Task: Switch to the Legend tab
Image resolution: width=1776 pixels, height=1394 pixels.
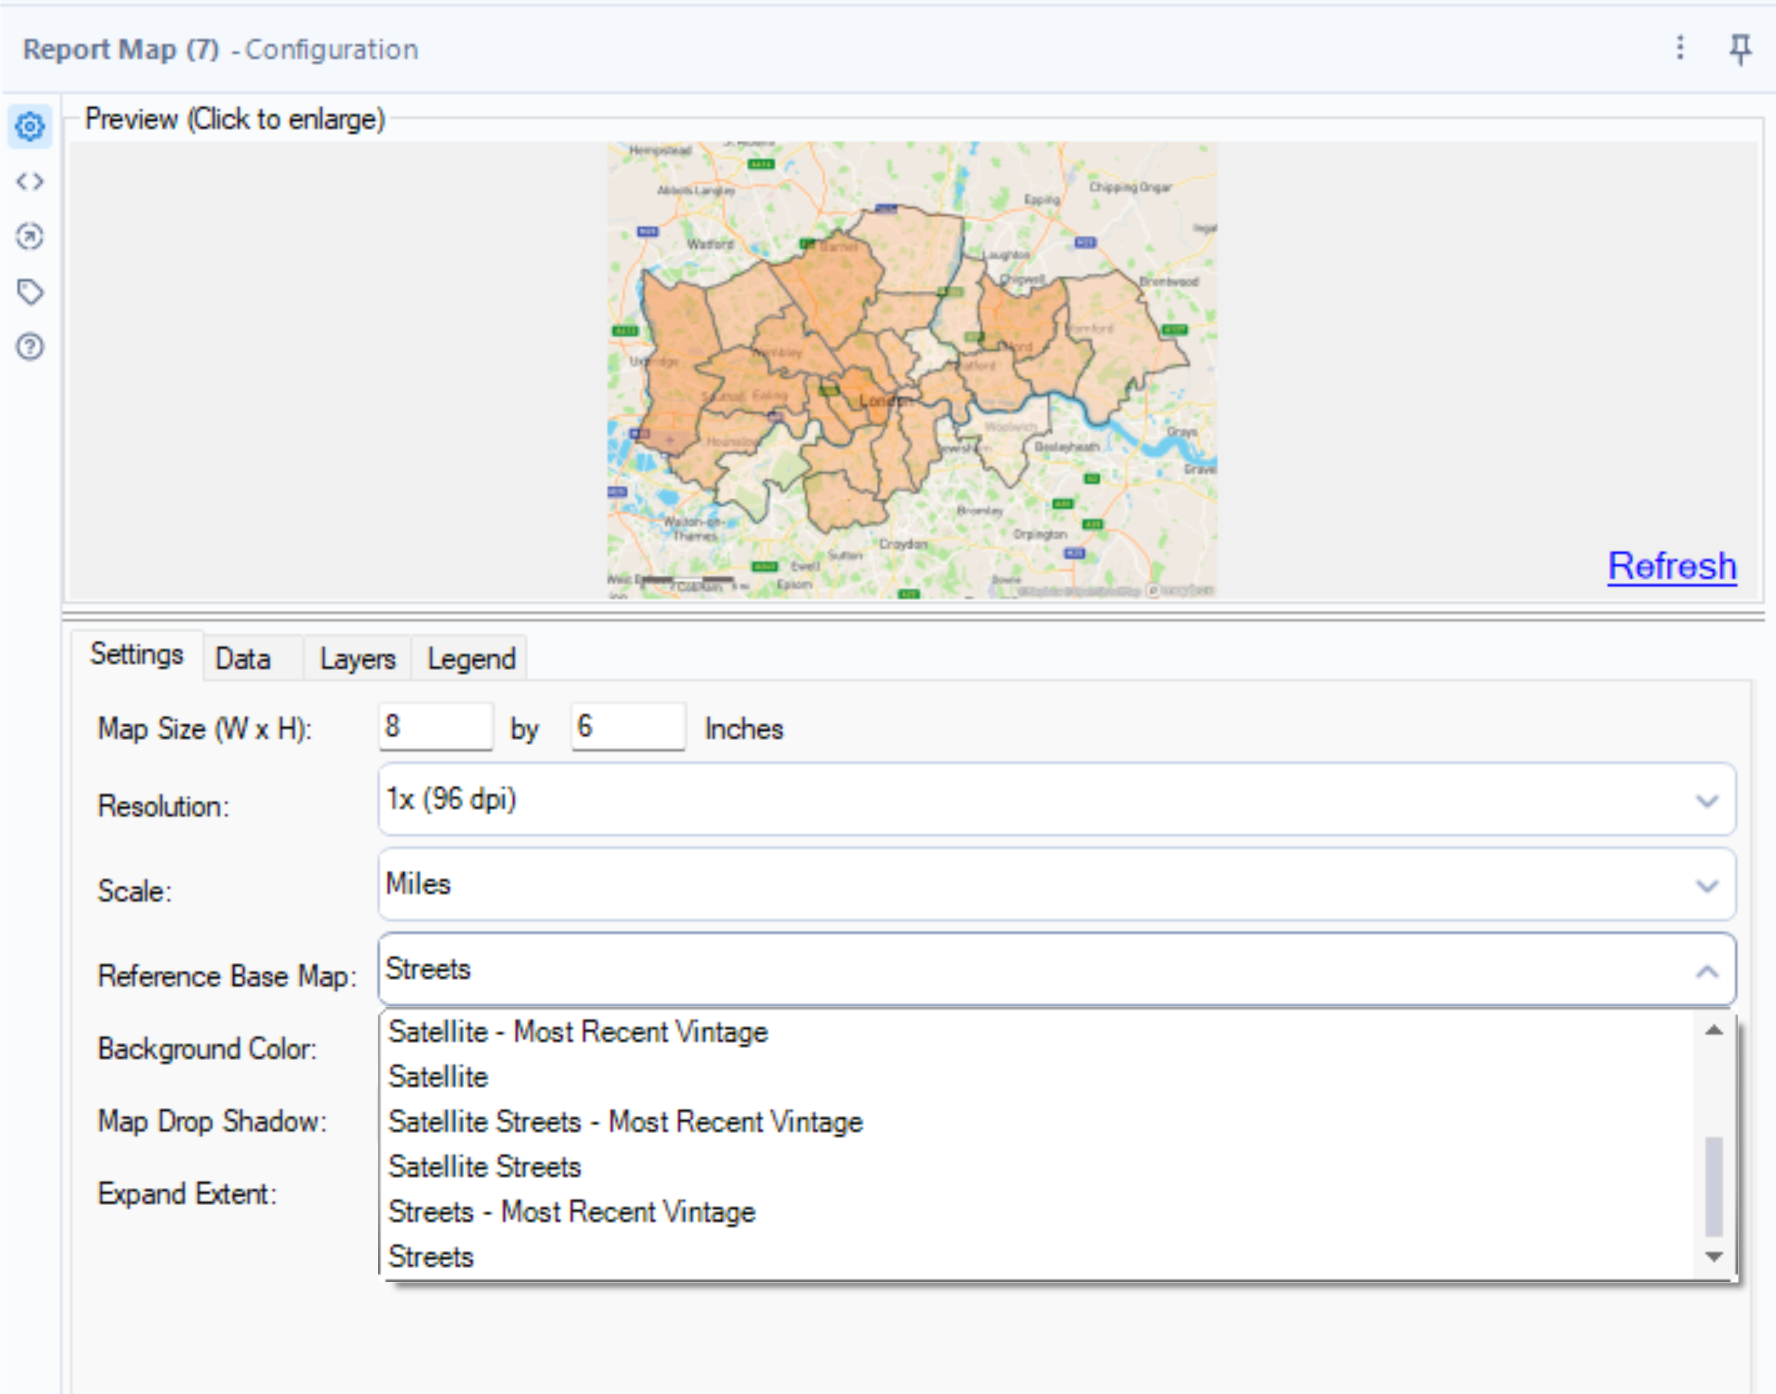Action: point(470,659)
